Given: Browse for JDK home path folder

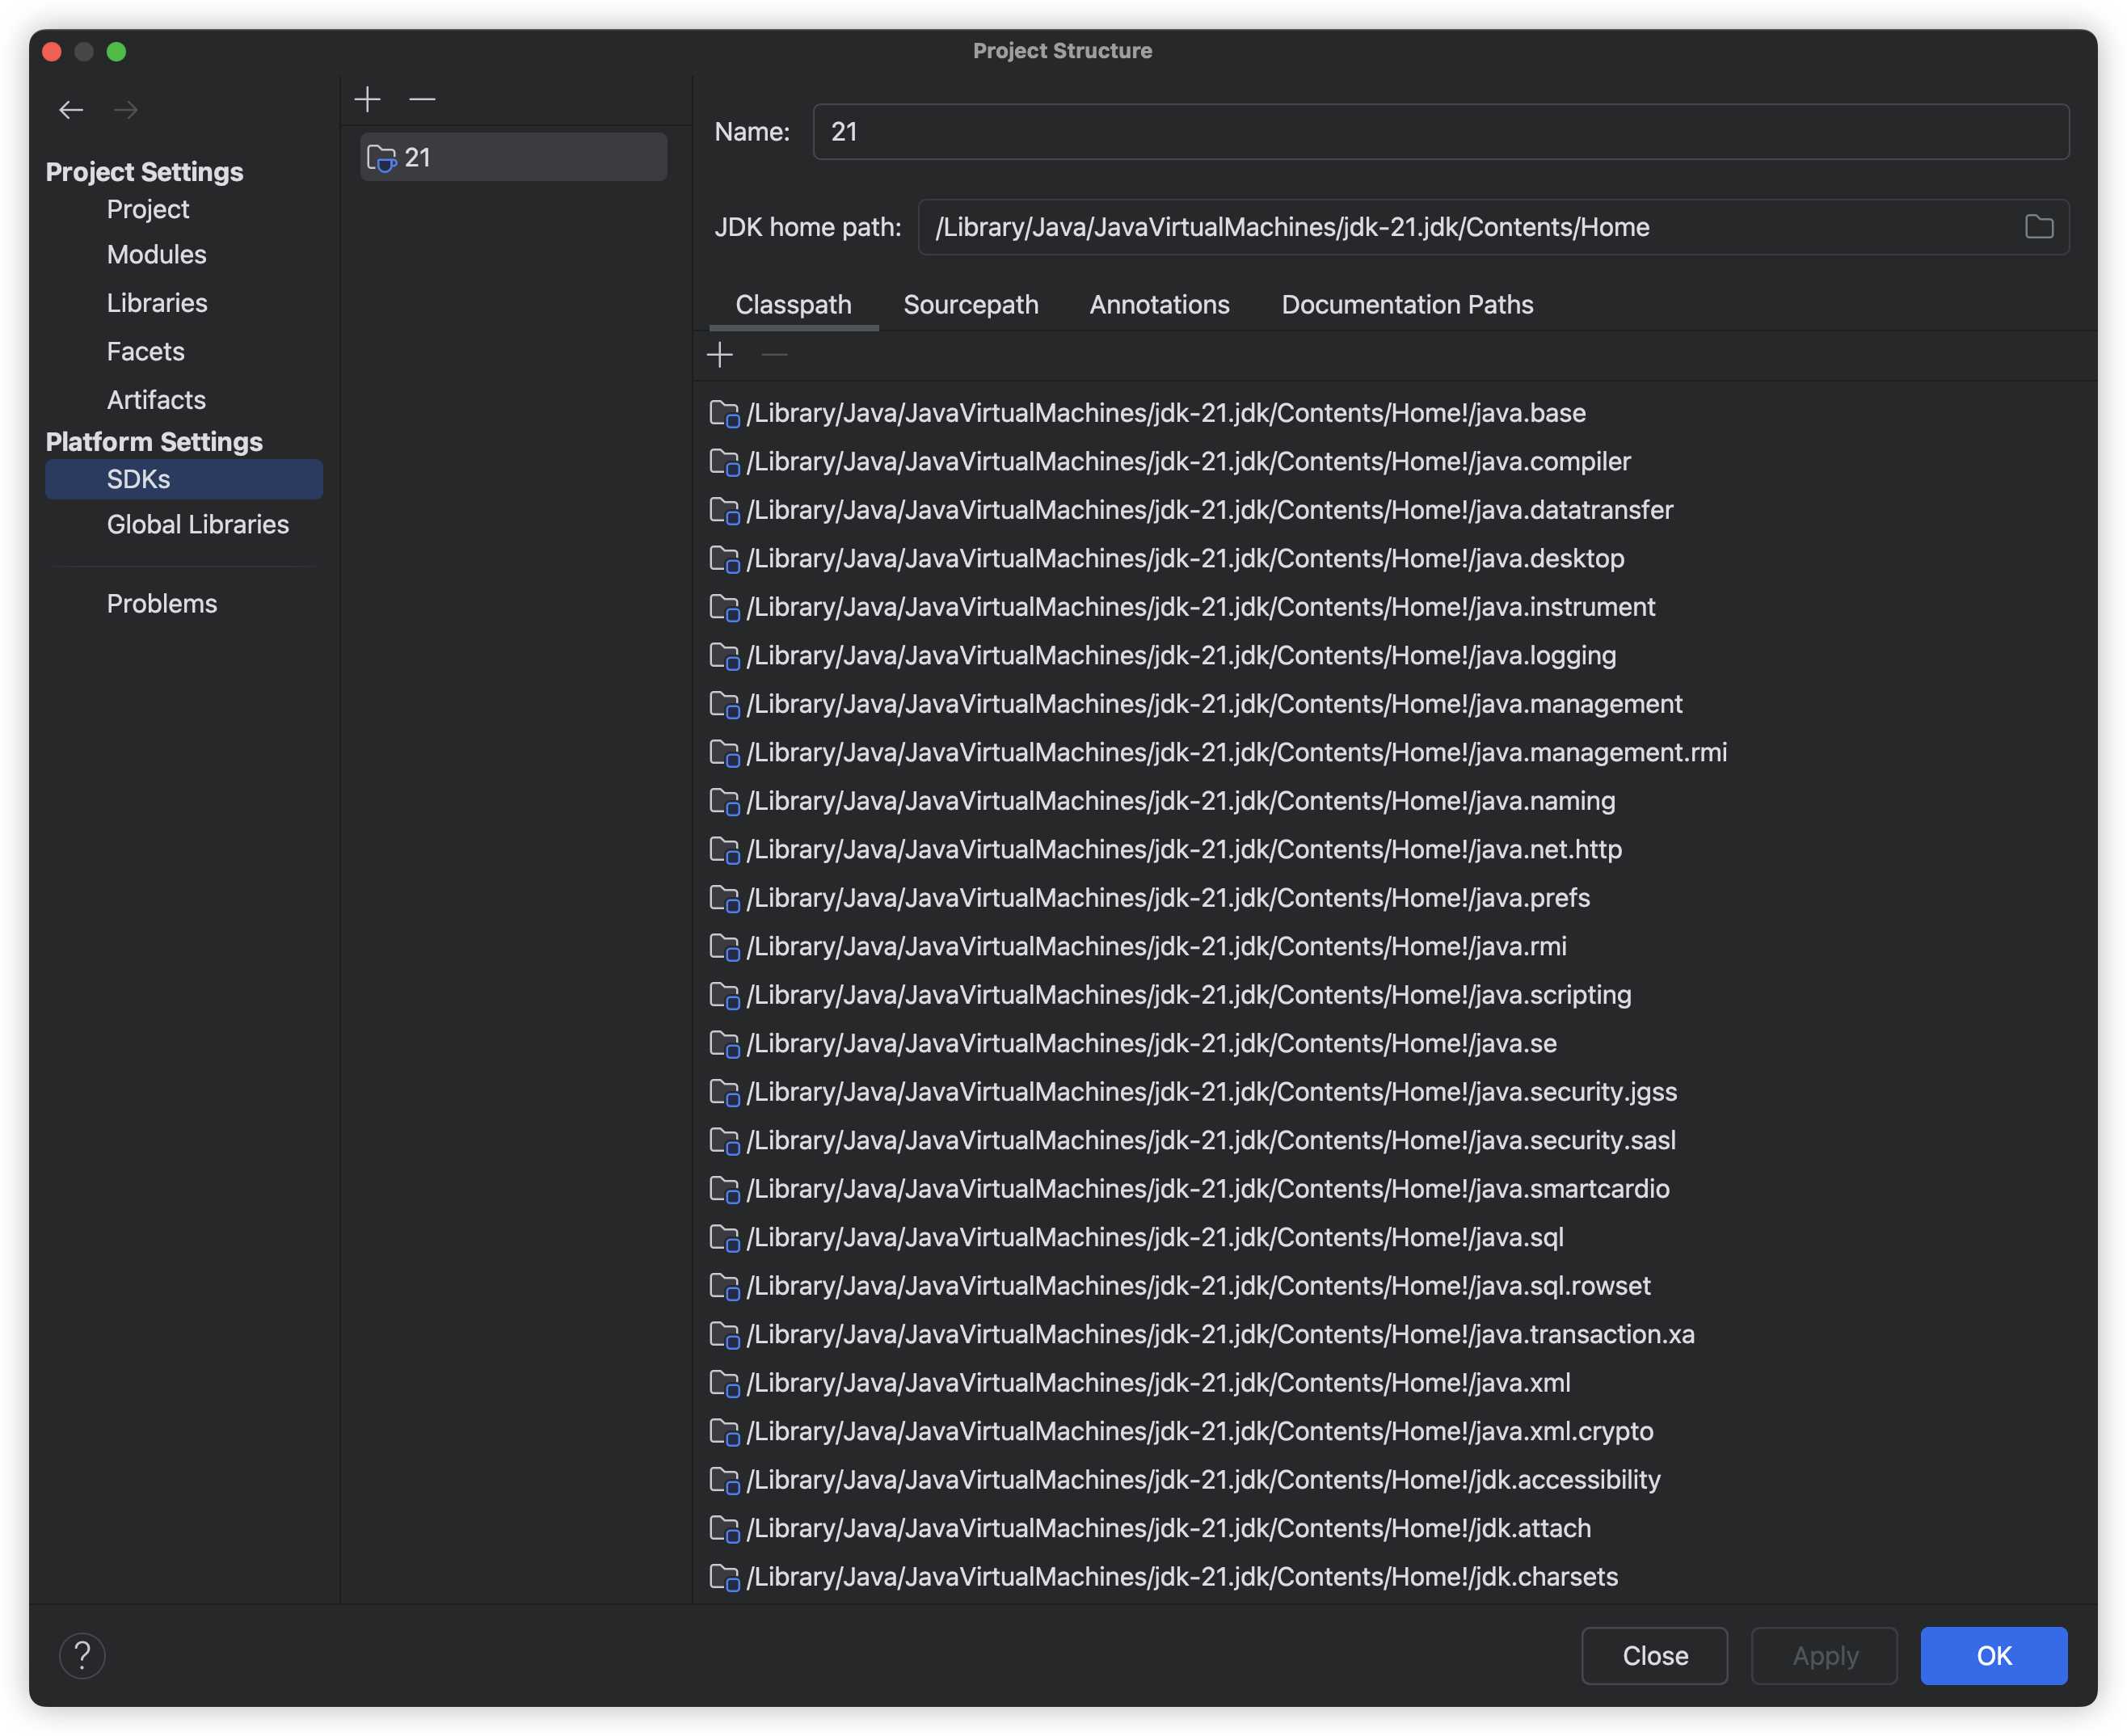Looking at the screenshot, I should click(x=2038, y=228).
